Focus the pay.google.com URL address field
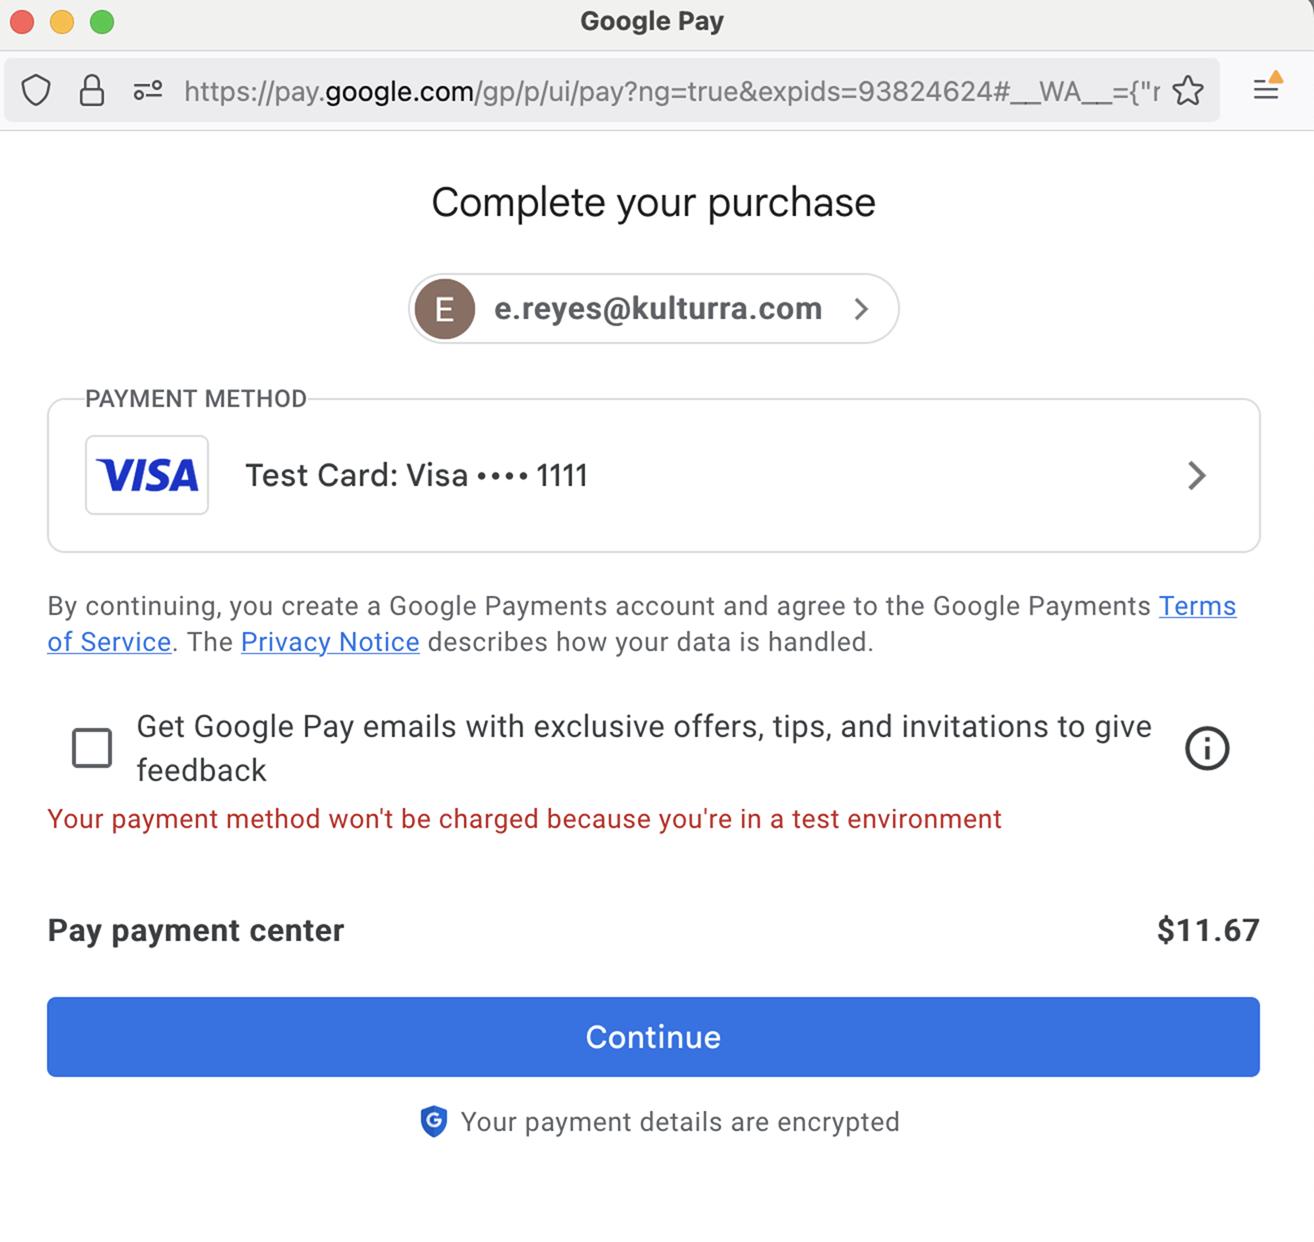 pos(670,92)
